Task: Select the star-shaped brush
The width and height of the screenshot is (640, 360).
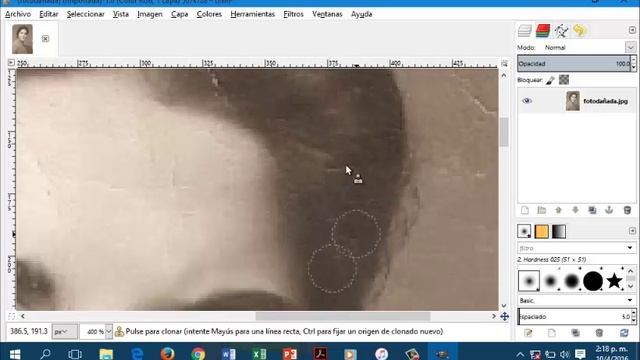Action: tap(614, 281)
